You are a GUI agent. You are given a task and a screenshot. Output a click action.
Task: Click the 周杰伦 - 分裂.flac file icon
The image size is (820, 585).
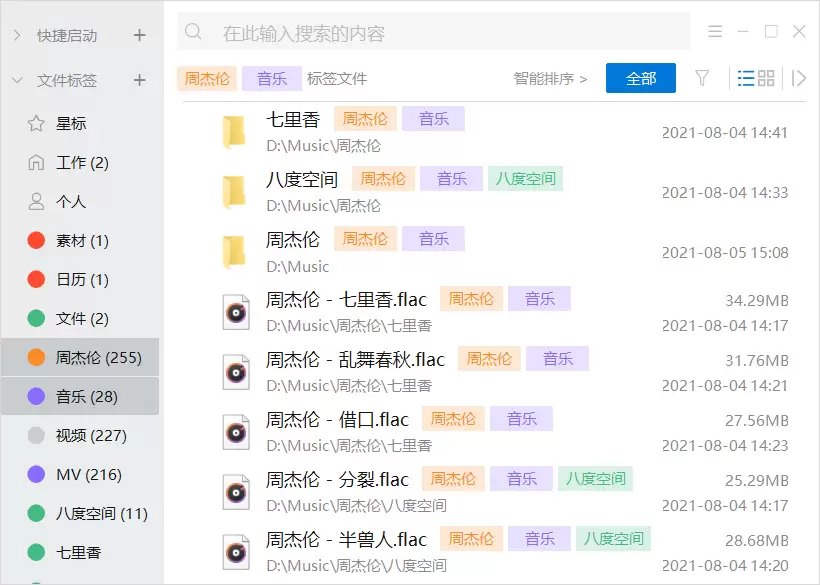(x=236, y=492)
